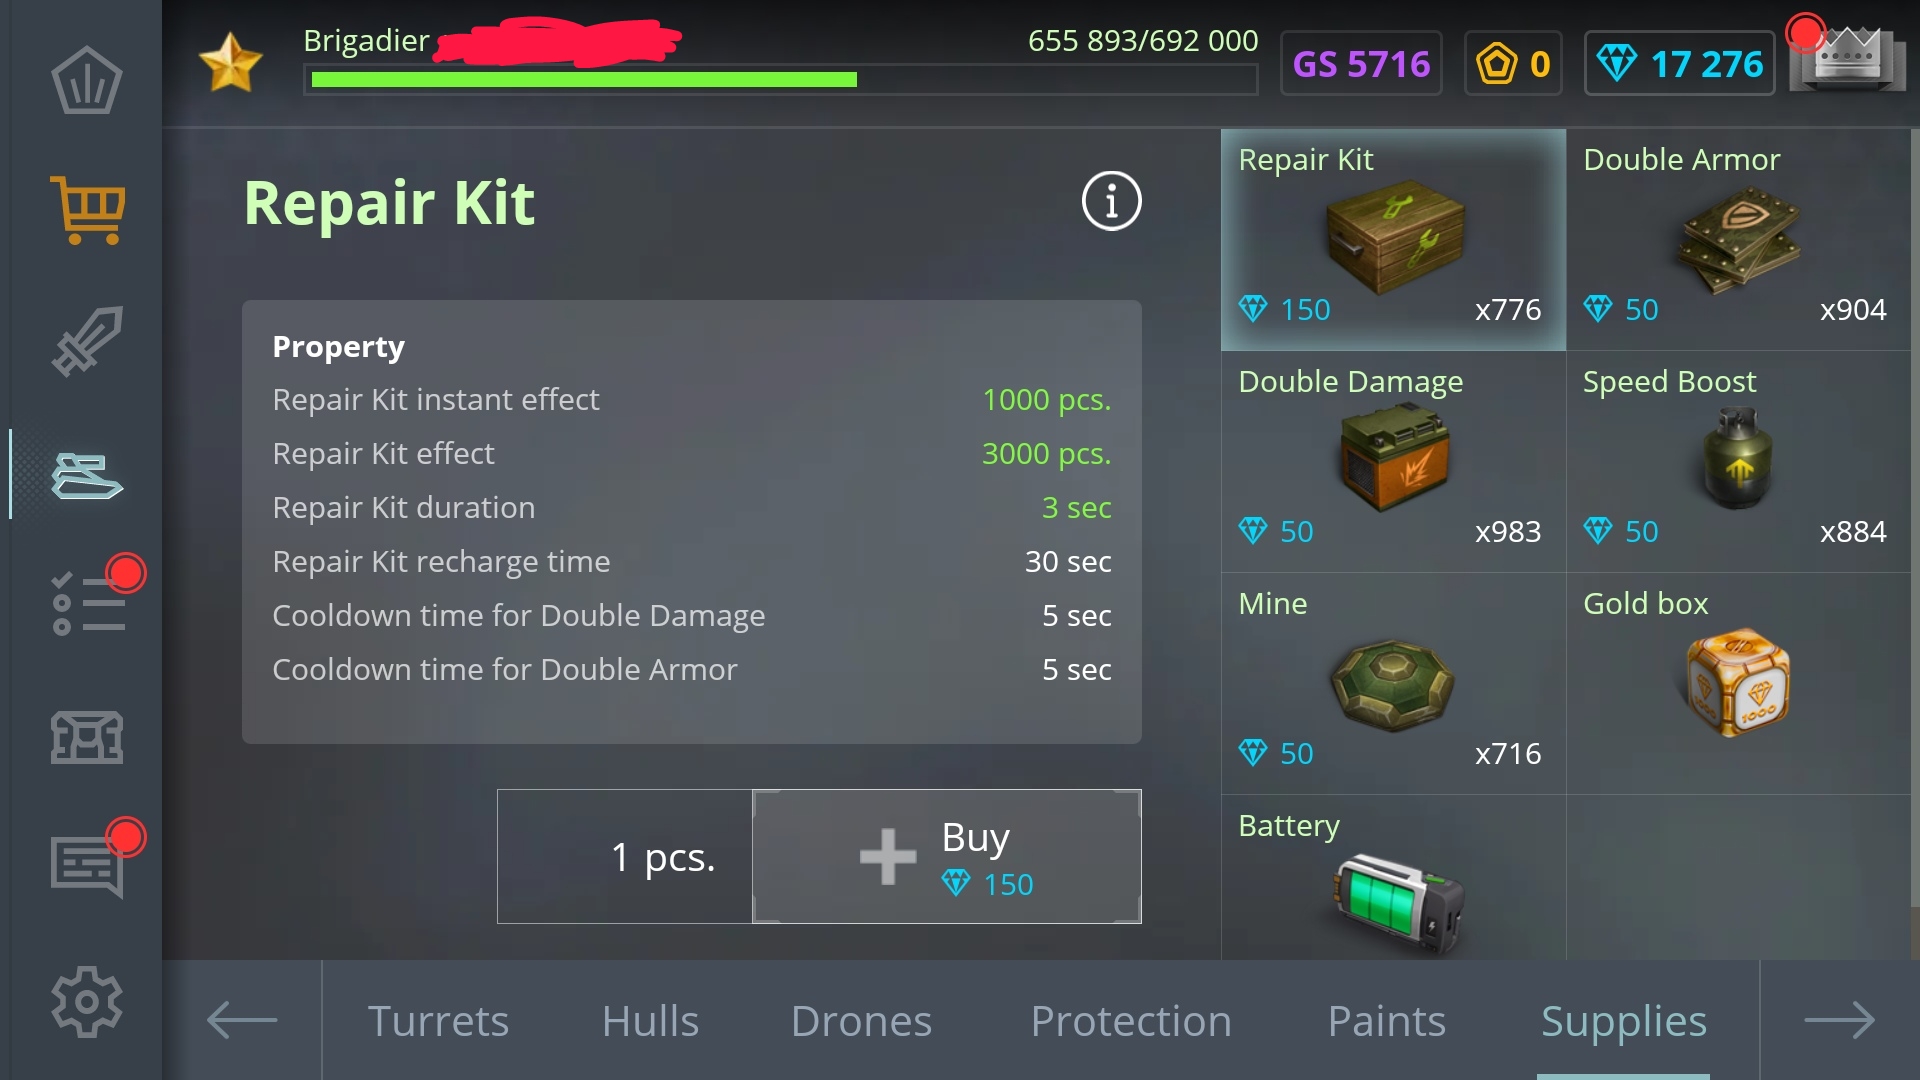Open the missions checklist icon
Viewport: 1920px width, 1080px height.
88,603
